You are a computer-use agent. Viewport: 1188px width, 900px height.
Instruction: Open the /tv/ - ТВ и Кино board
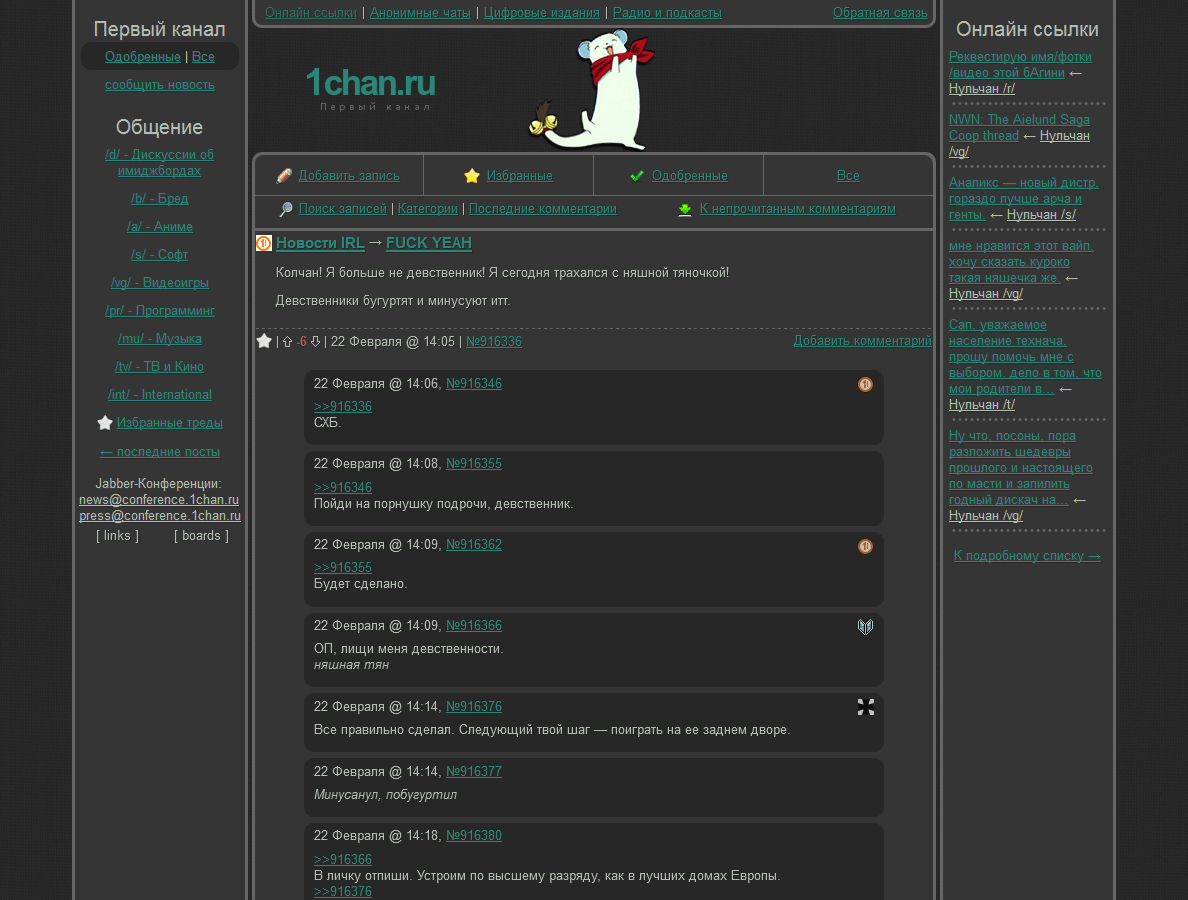(x=159, y=367)
